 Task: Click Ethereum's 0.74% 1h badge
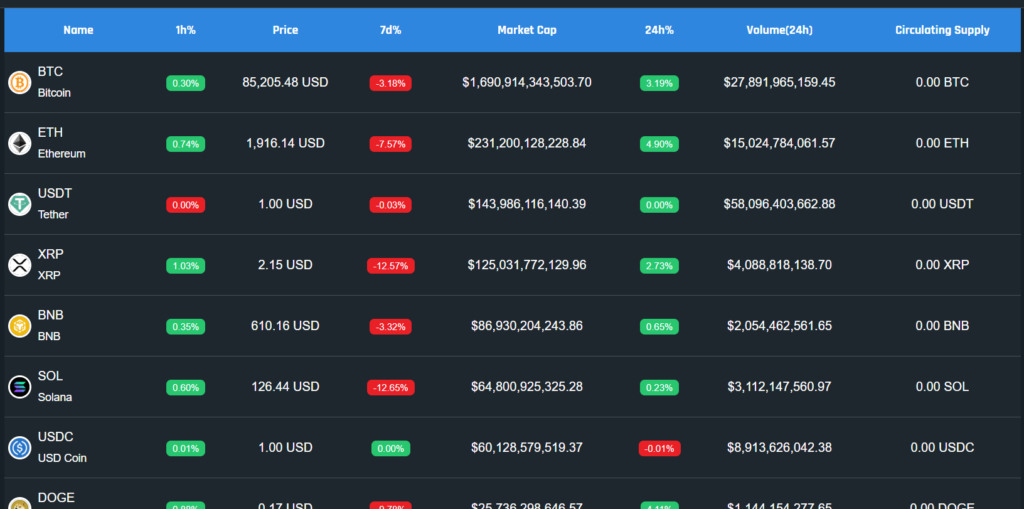185,144
